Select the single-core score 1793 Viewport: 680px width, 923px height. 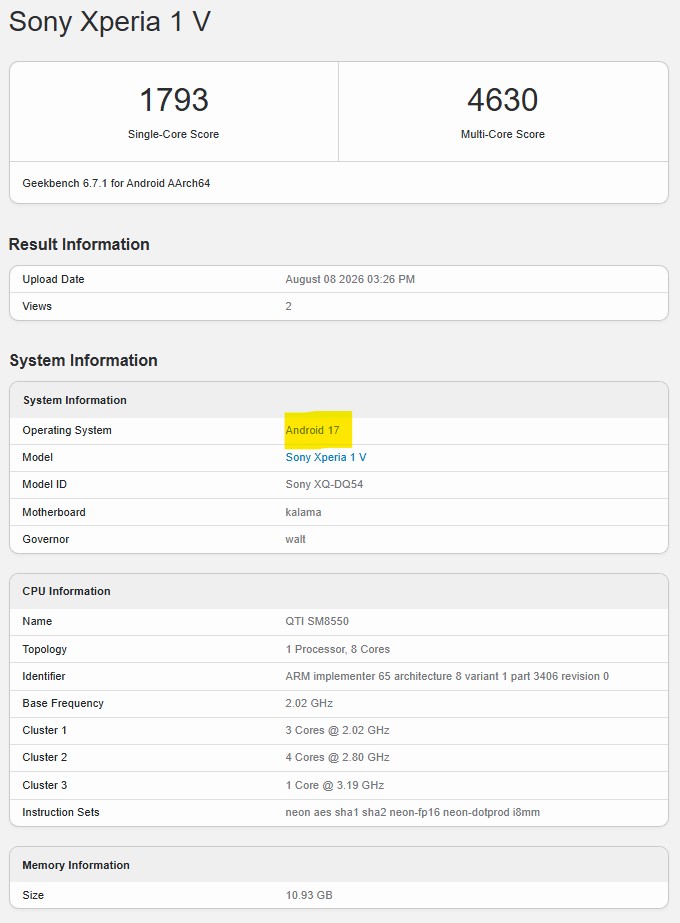[x=174, y=99]
